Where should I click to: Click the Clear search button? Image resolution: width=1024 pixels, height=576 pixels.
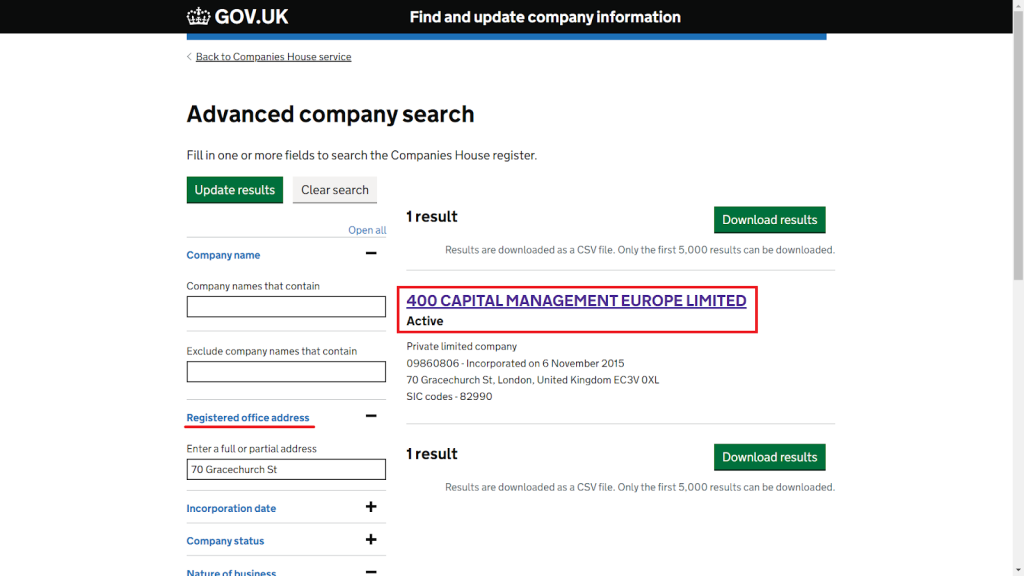[x=334, y=190]
